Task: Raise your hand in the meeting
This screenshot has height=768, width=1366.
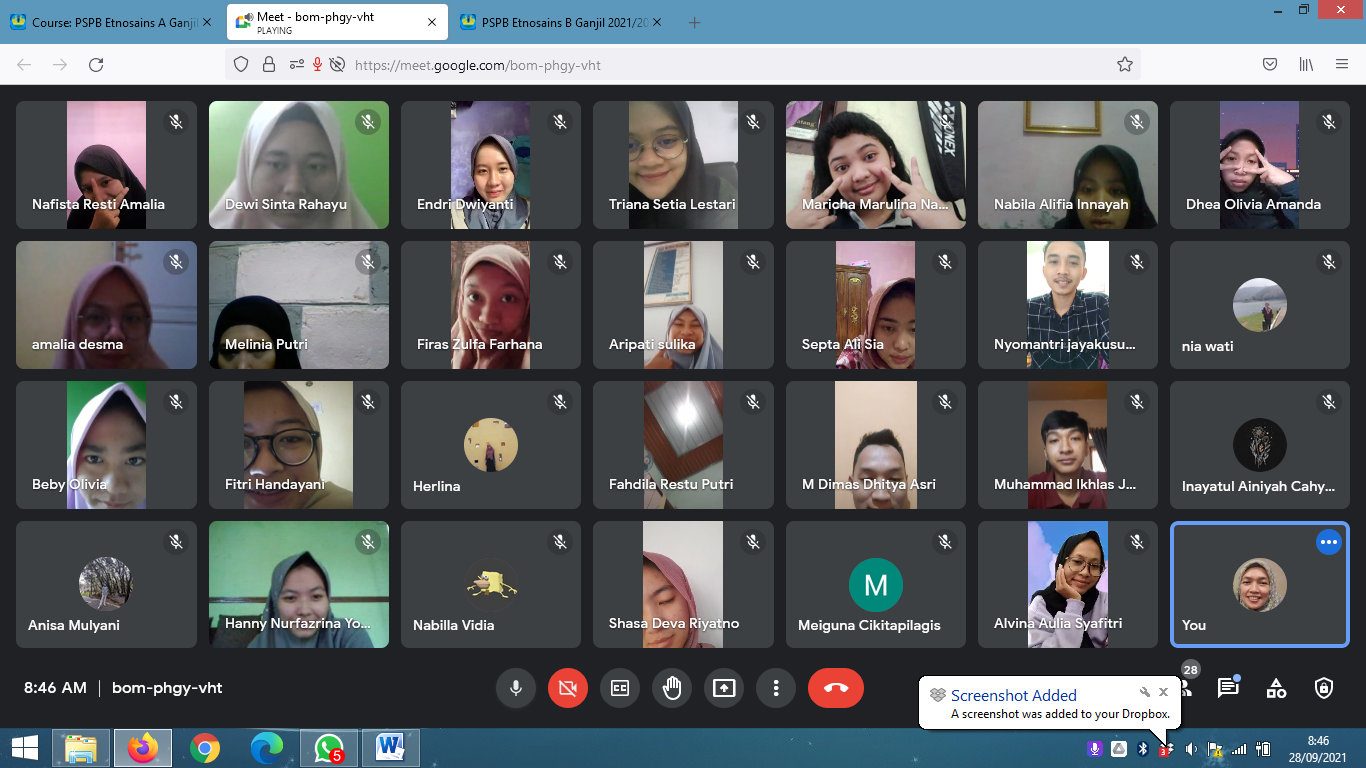Action: tap(671, 688)
